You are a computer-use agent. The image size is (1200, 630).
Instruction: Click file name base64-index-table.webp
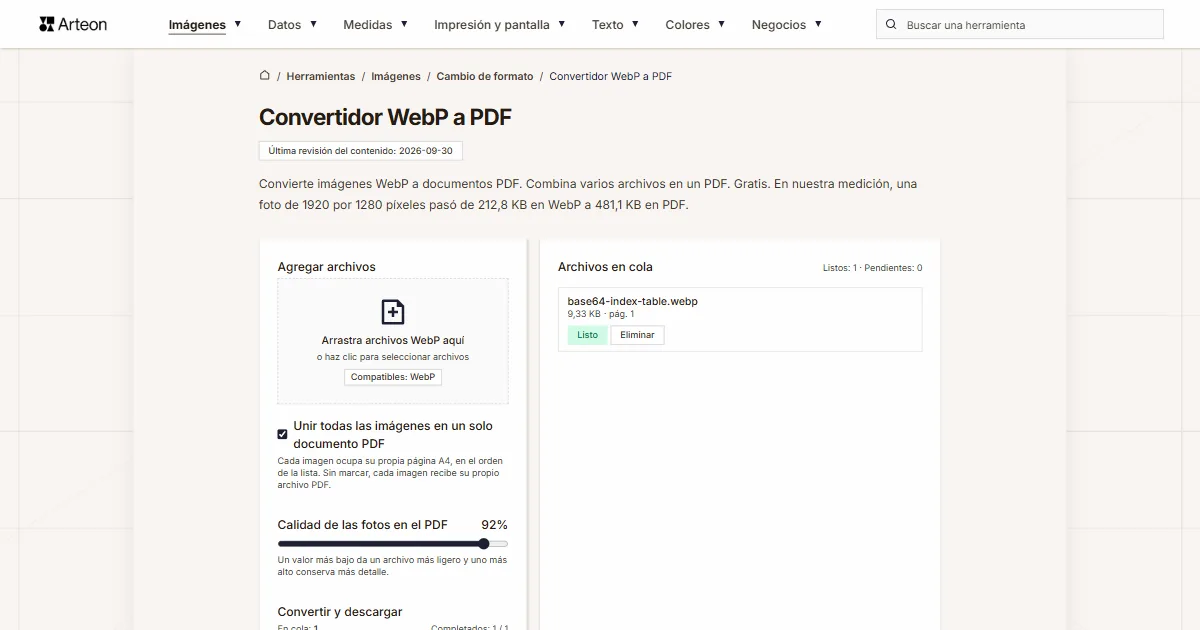[632, 301]
